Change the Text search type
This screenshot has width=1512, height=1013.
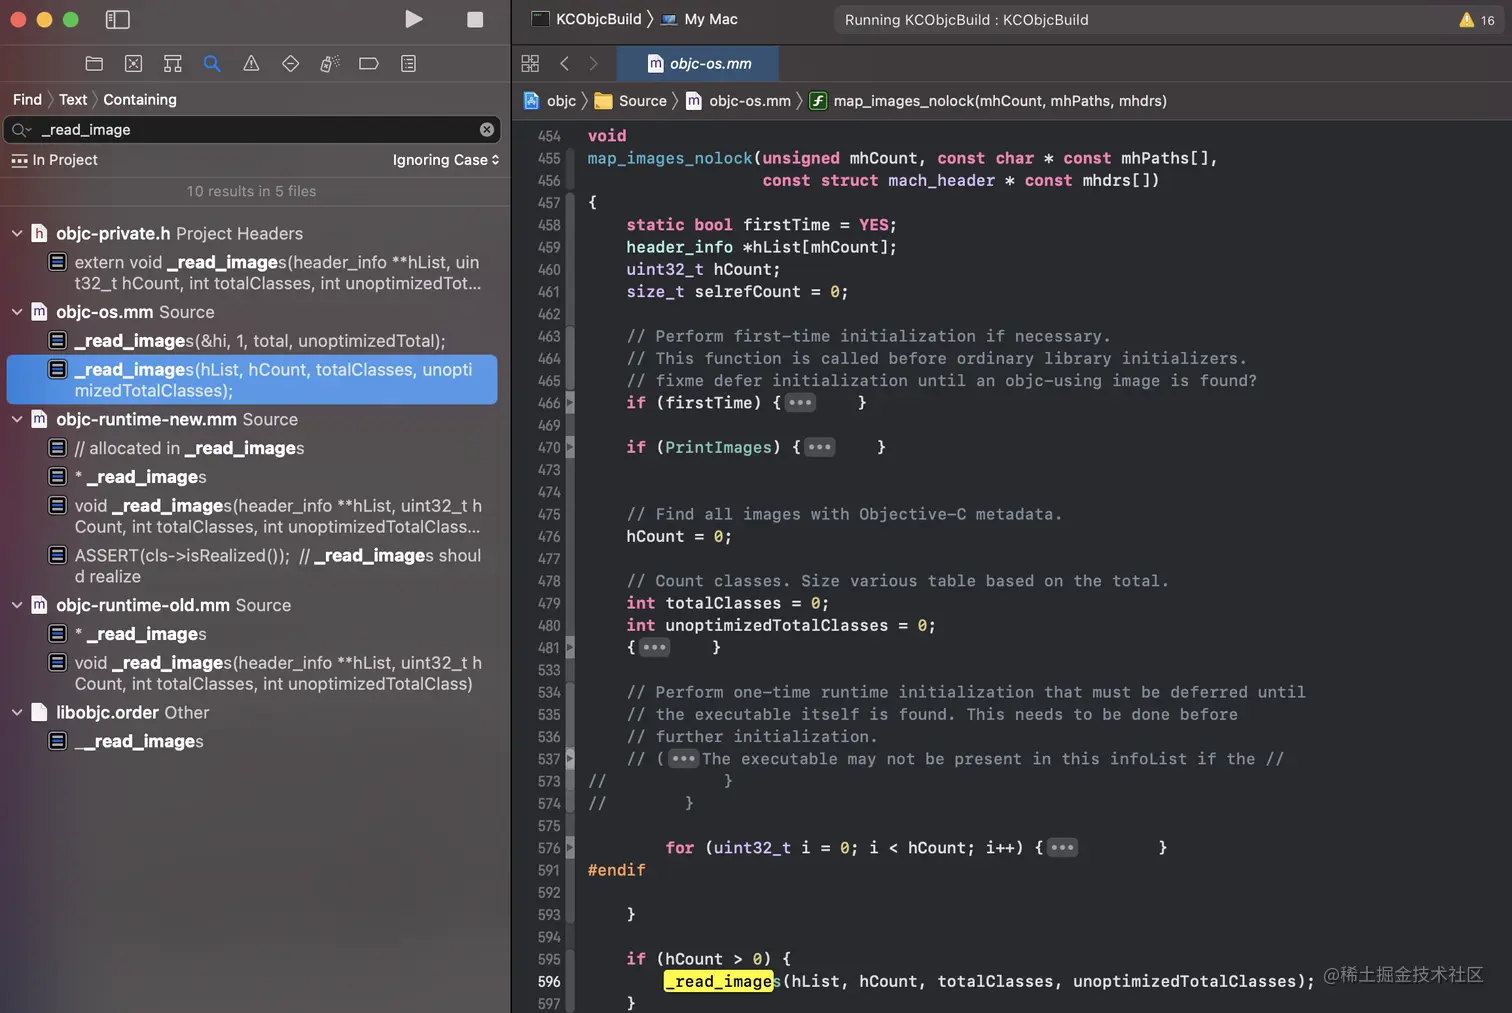click(73, 99)
